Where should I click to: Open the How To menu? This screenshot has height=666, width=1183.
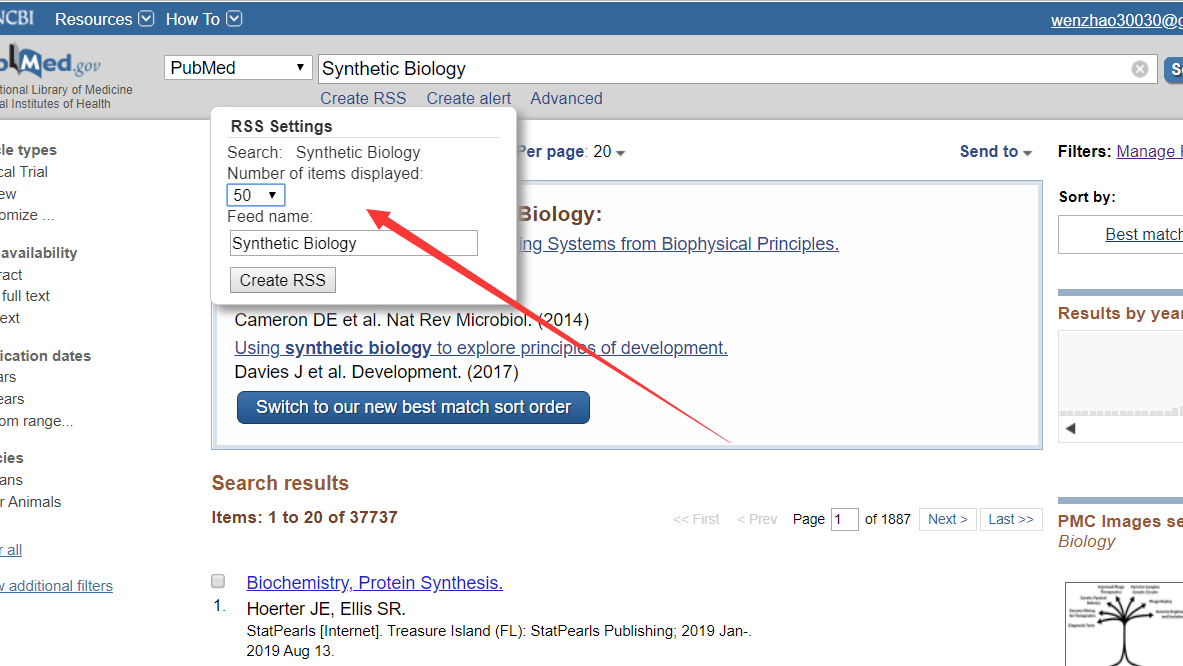[203, 19]
